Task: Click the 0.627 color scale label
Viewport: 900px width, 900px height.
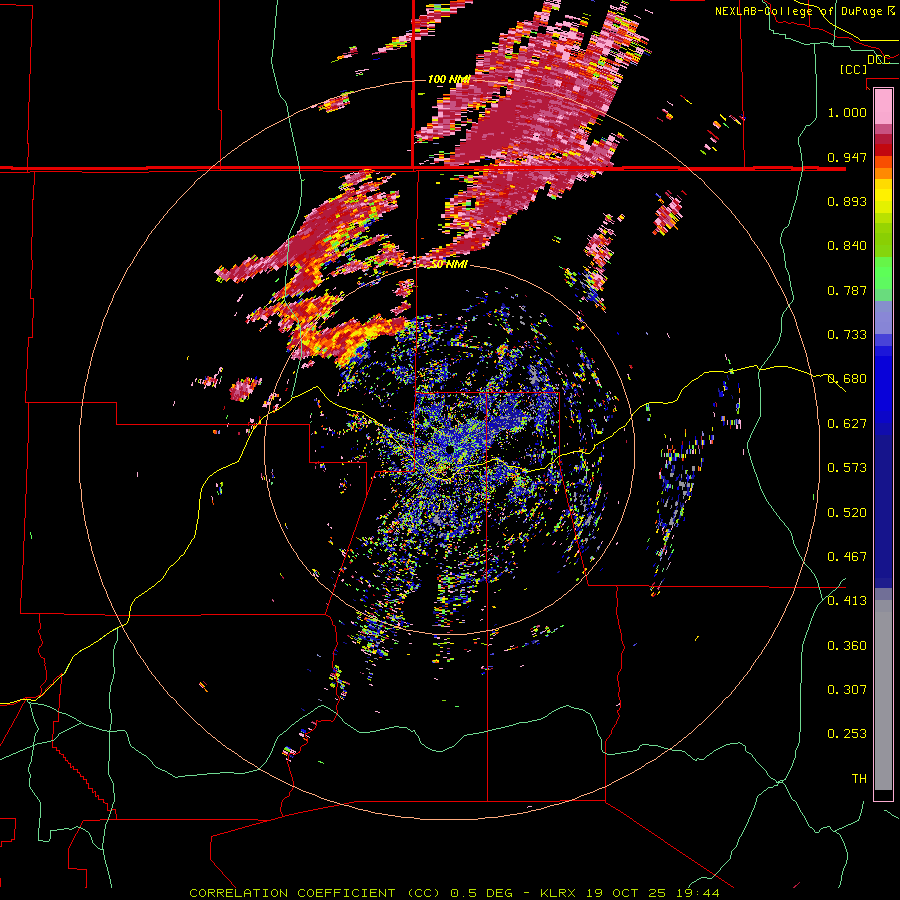Action: (847, 424)
